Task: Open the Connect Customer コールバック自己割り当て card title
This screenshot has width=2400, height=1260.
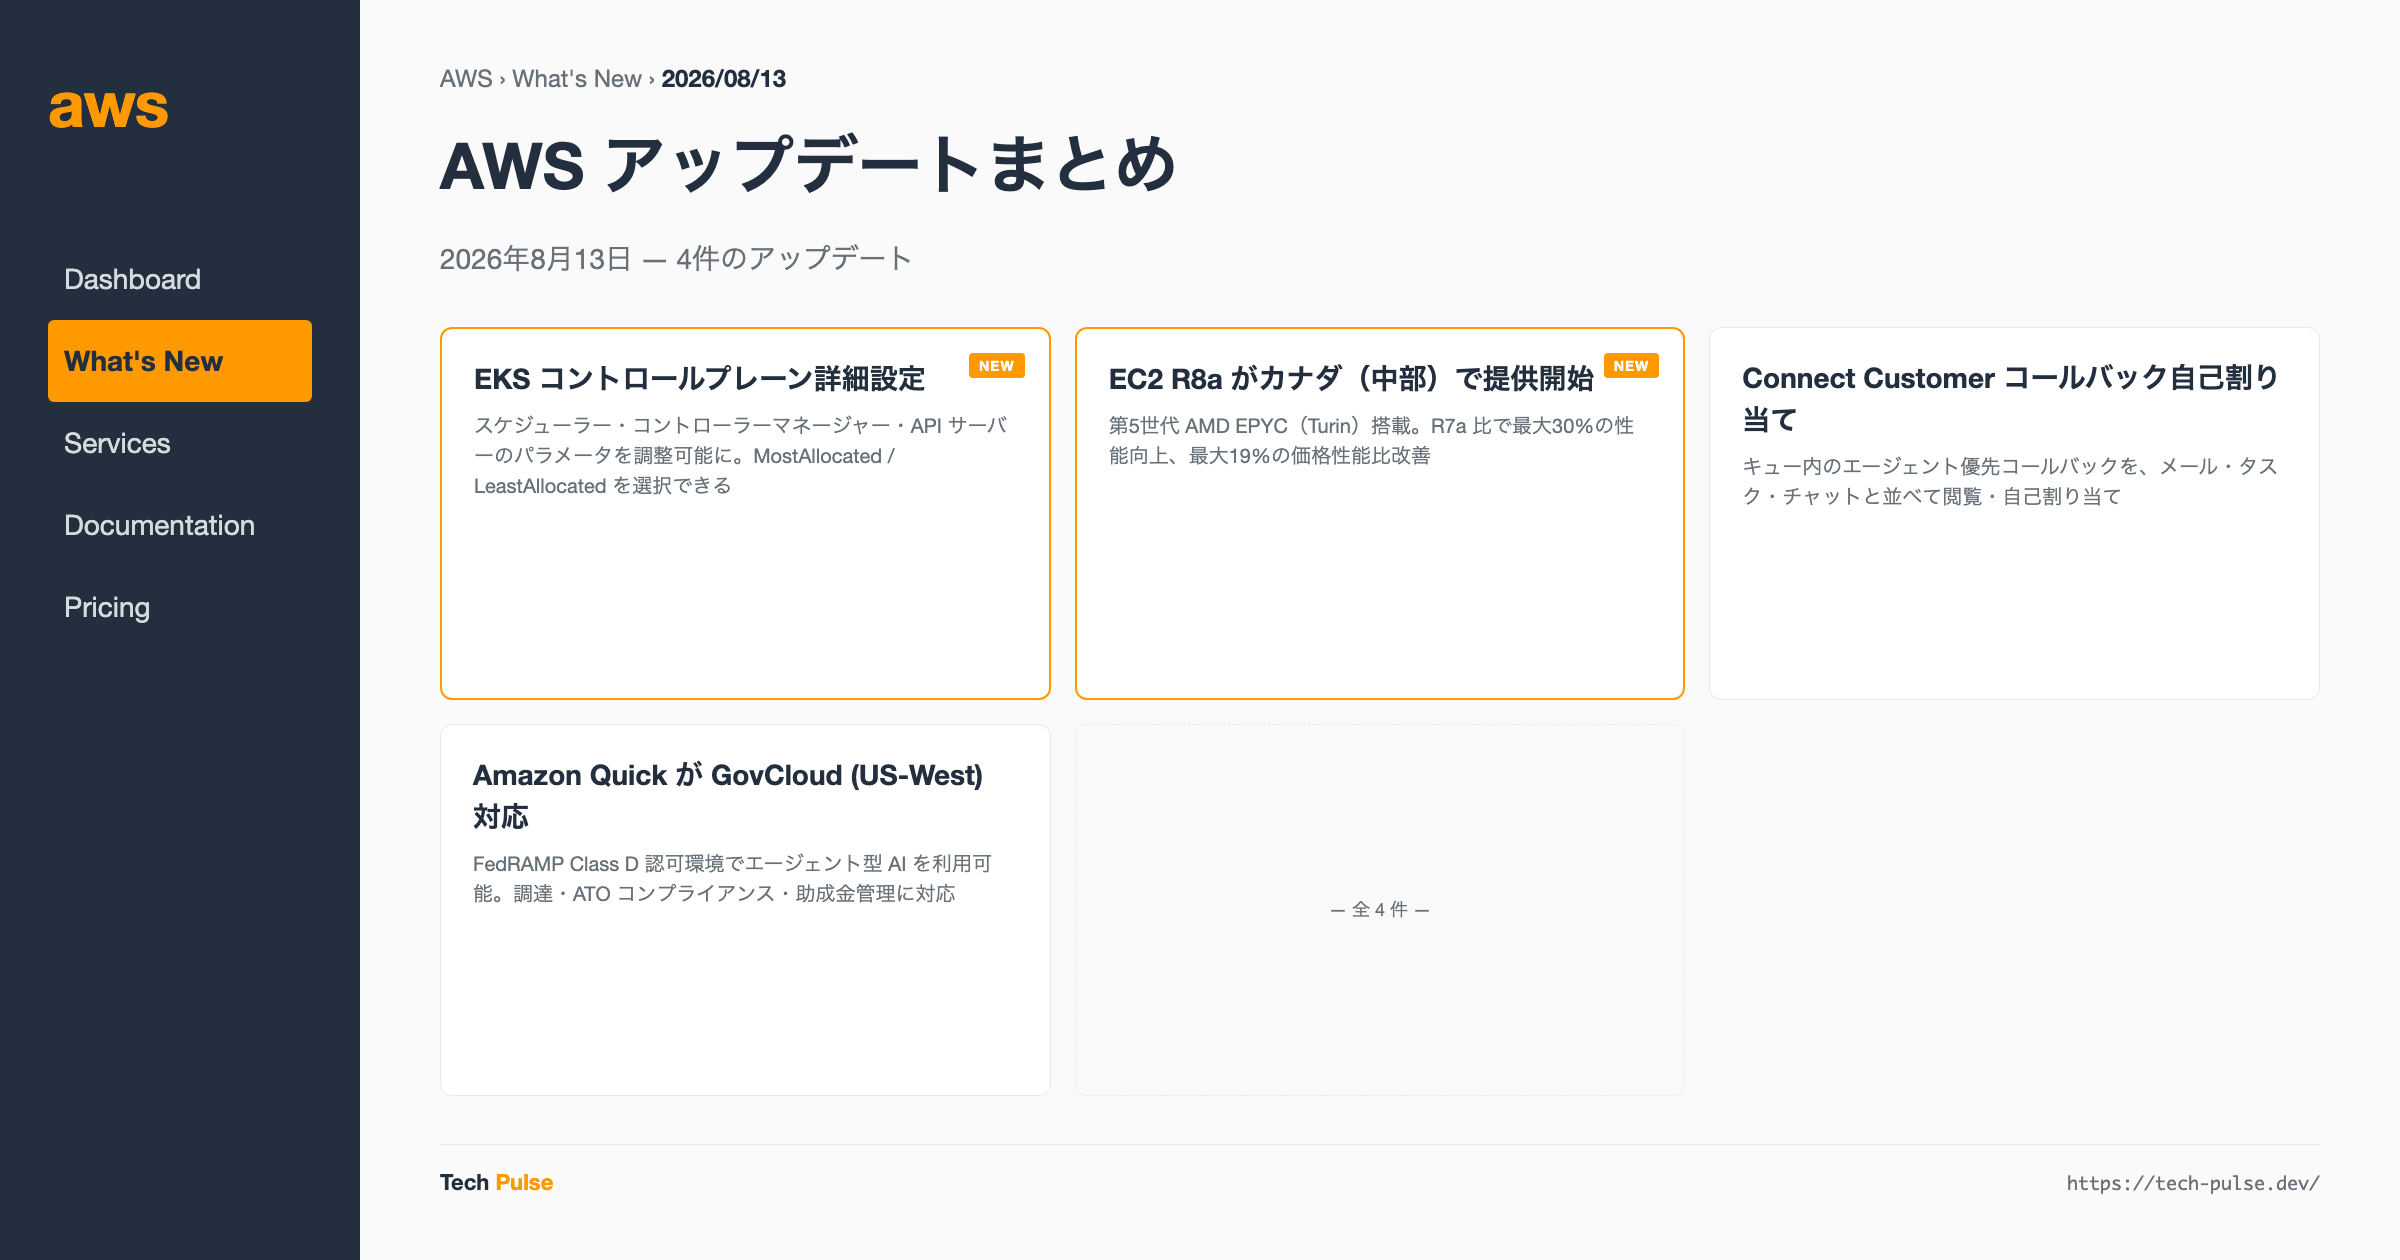Action: [2011, 399]
